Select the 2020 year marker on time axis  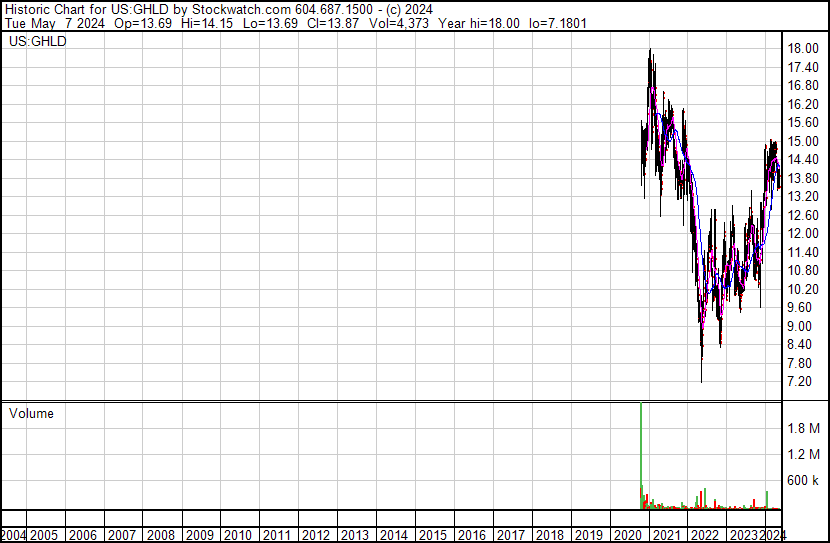[627, 535]
